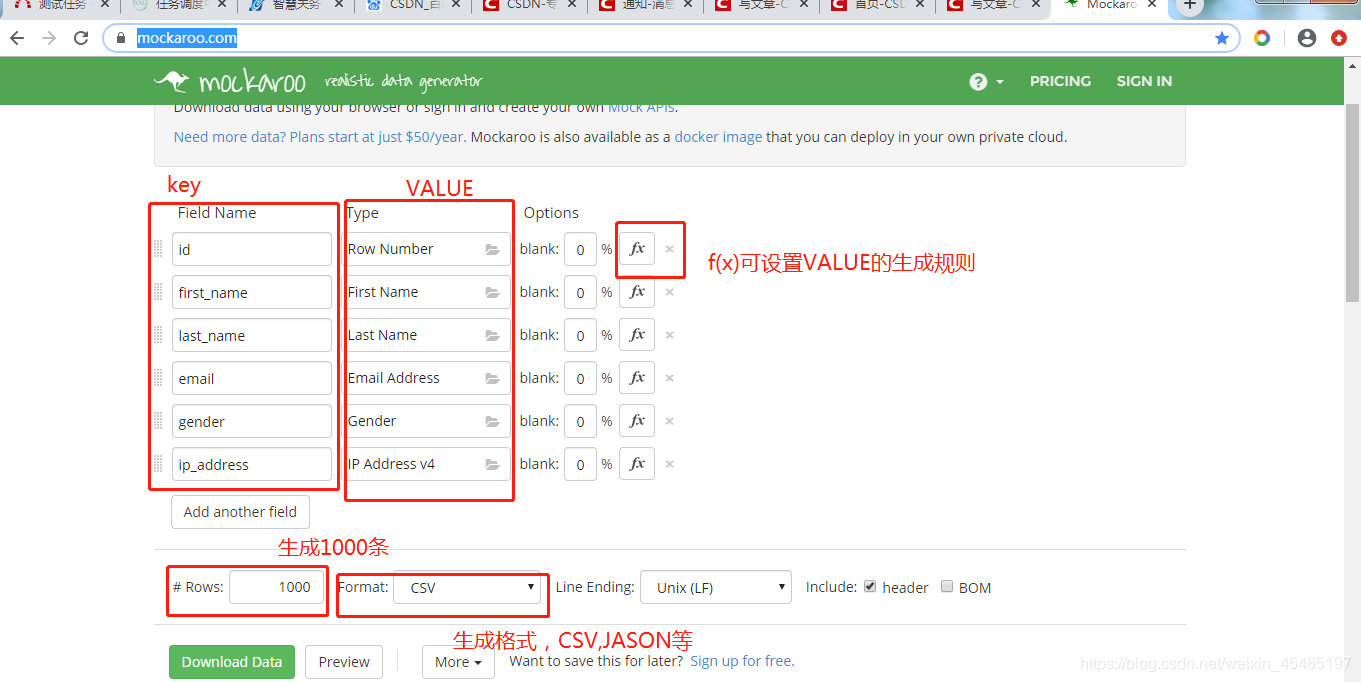The height and width of the screenshot is (682, 1361).
Task: Expand the More dropdown button
Action: [x=458, y=661]
